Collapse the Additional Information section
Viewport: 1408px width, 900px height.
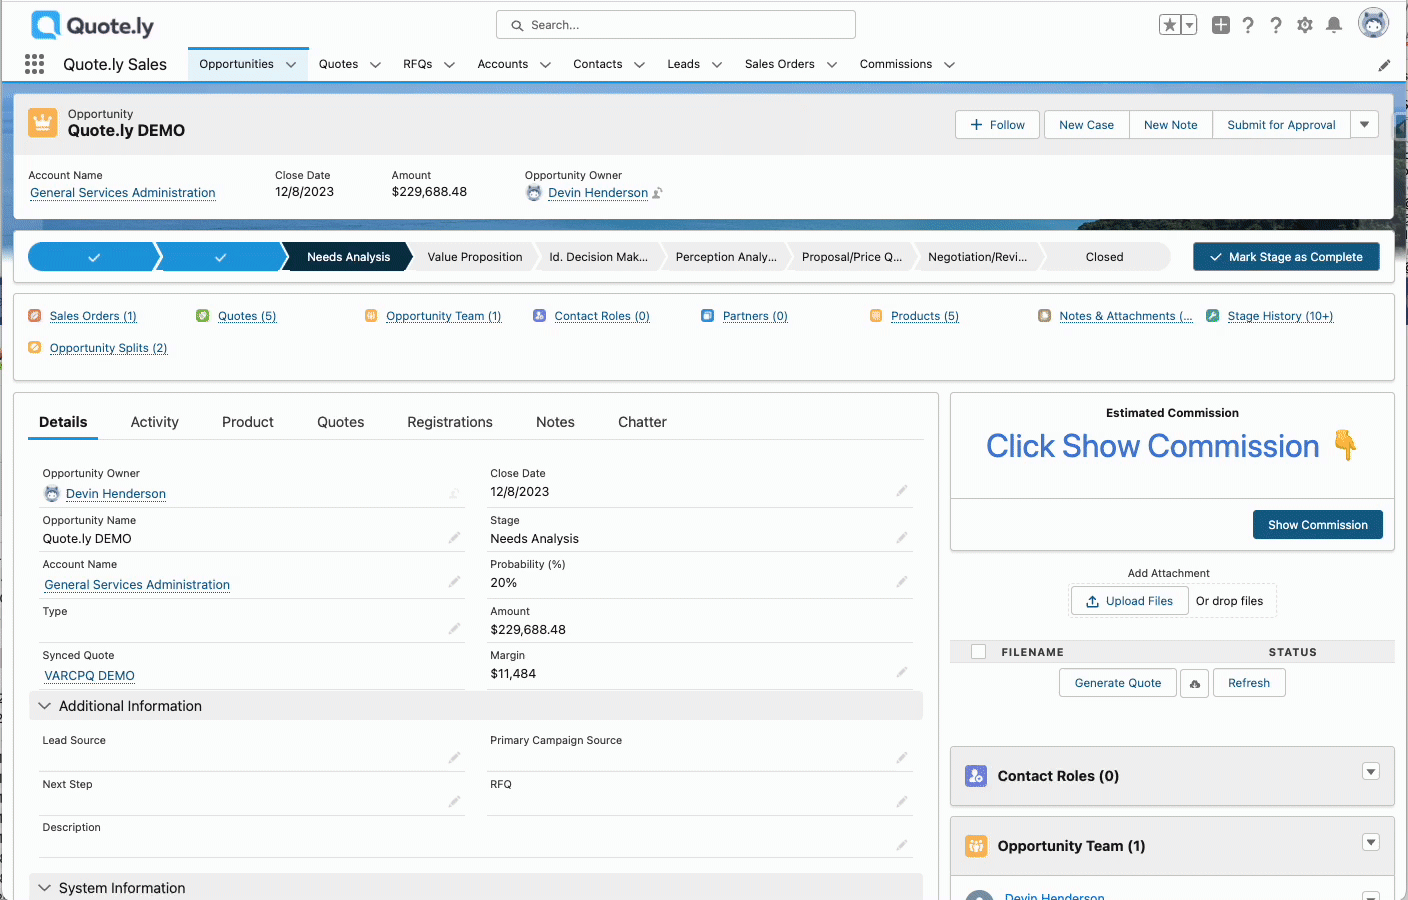point(44,706)
